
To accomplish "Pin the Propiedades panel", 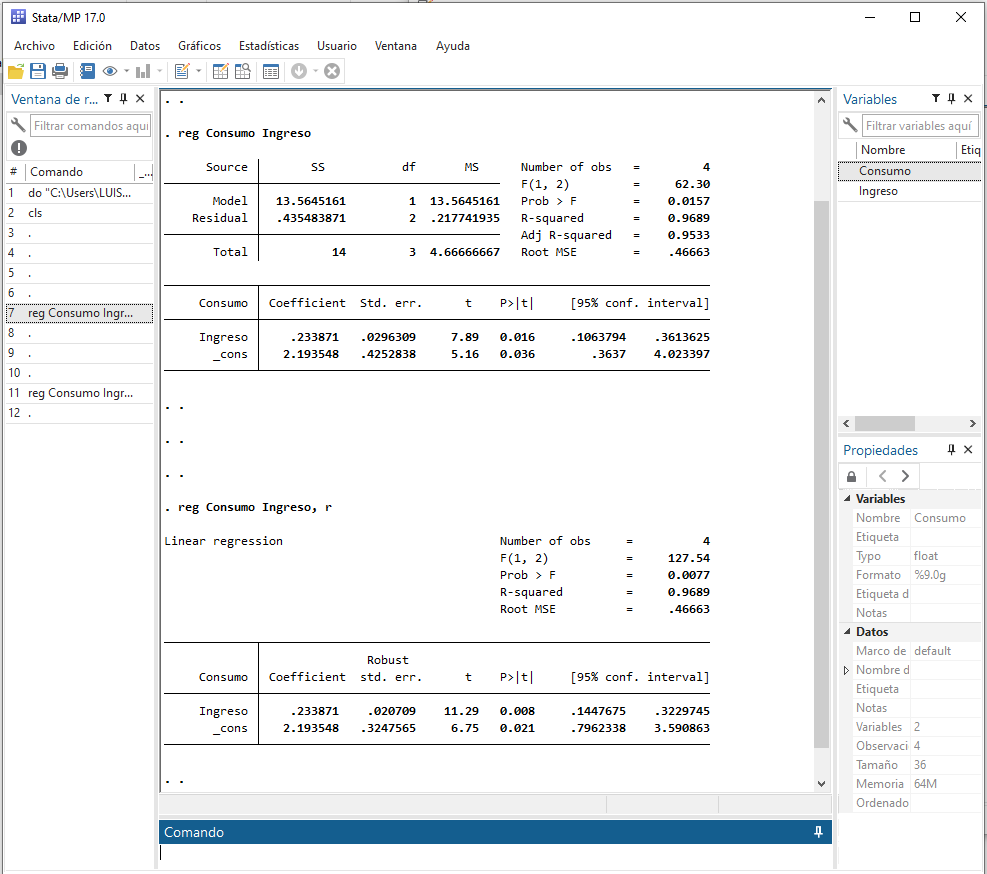I will tap(951, 449).
